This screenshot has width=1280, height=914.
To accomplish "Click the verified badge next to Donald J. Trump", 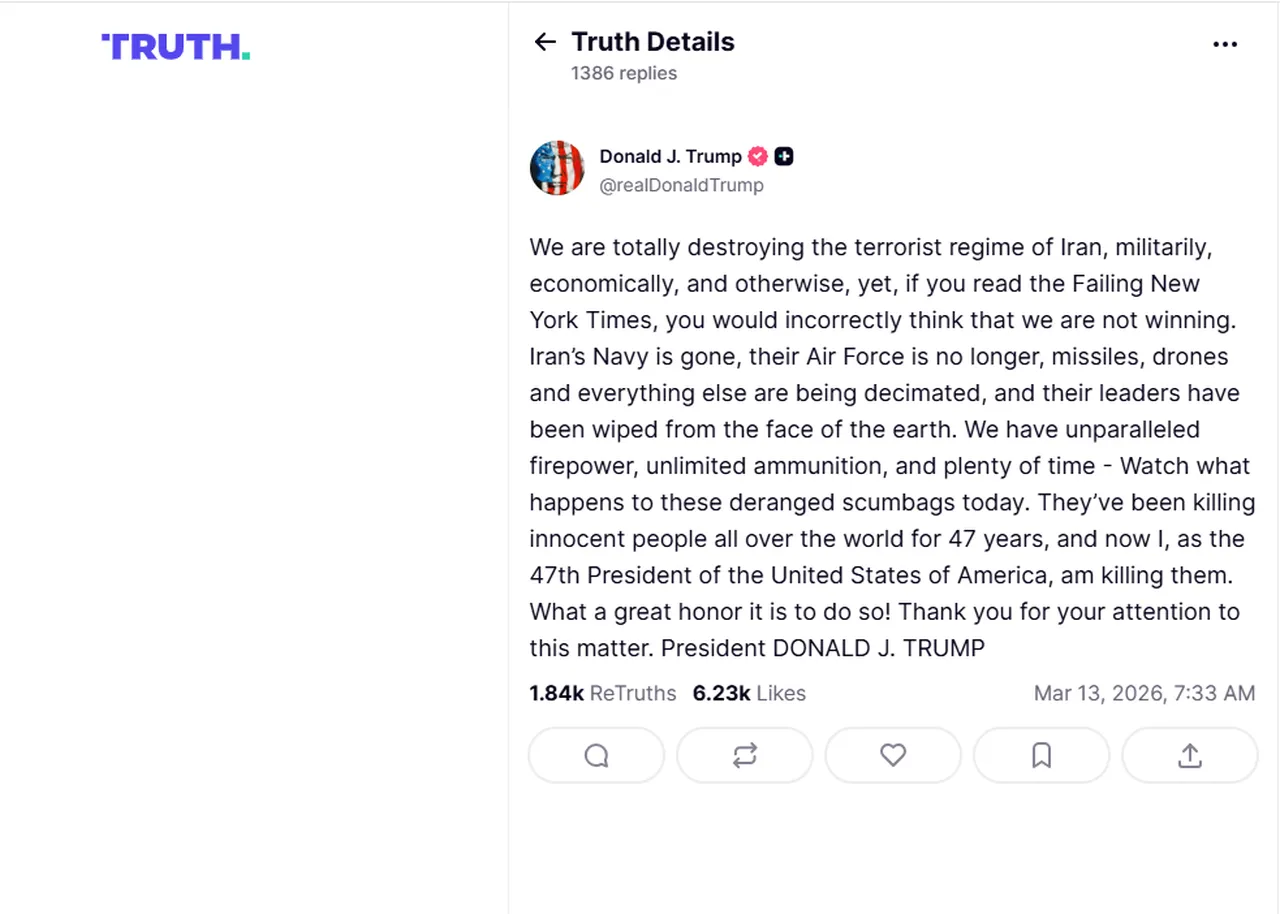I will (x=757, y=156).
